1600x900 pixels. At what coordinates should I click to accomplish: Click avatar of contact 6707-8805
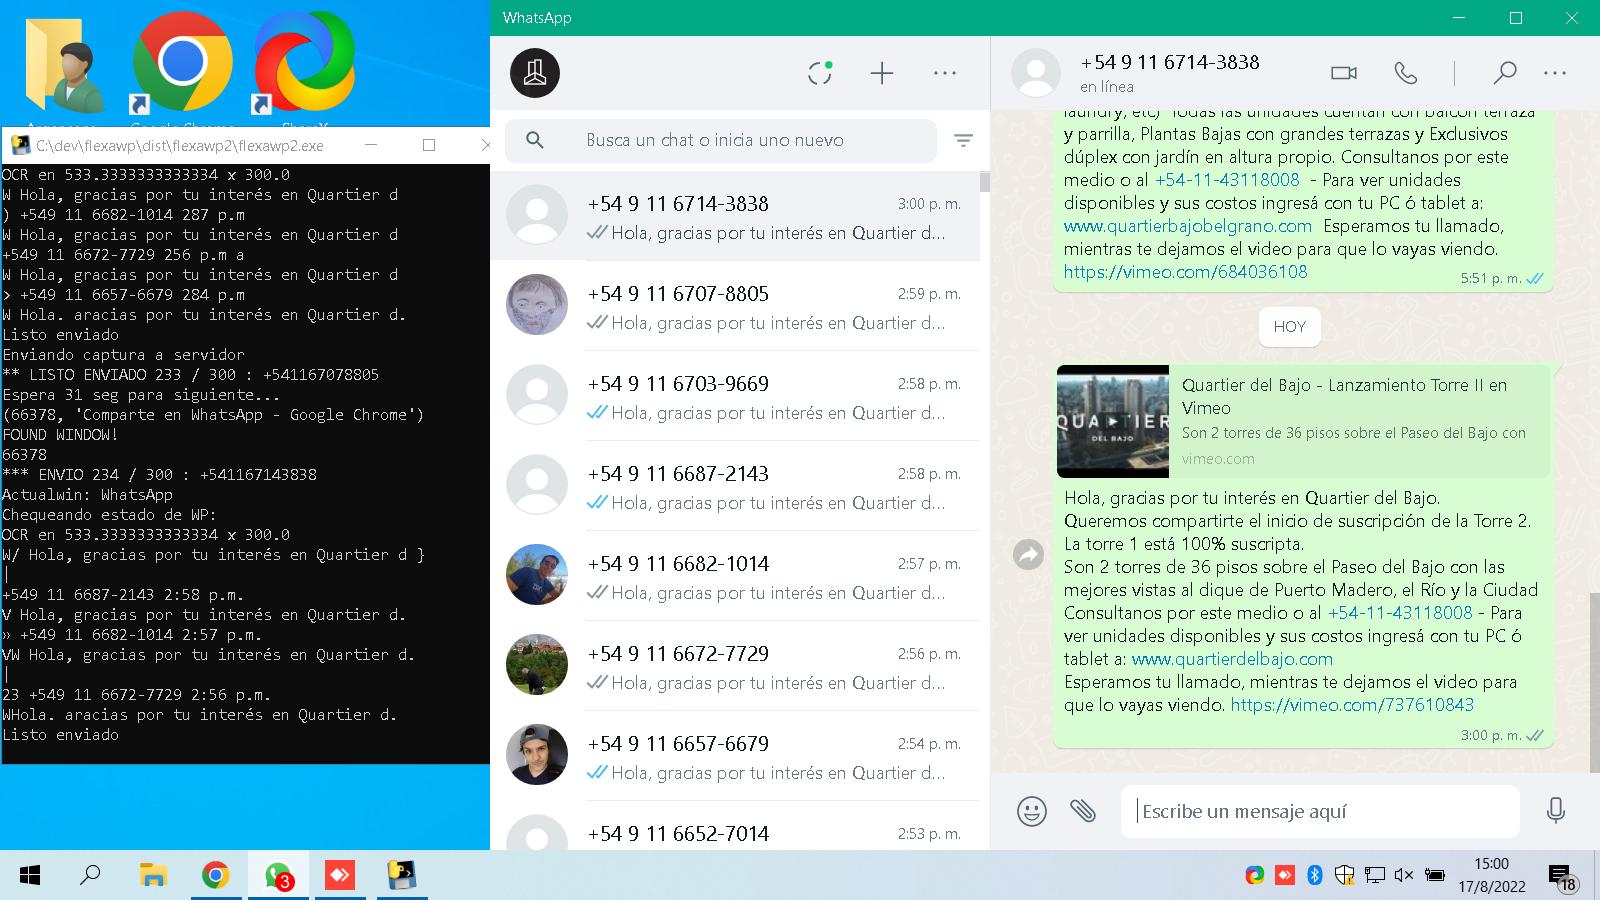[537, 304]
